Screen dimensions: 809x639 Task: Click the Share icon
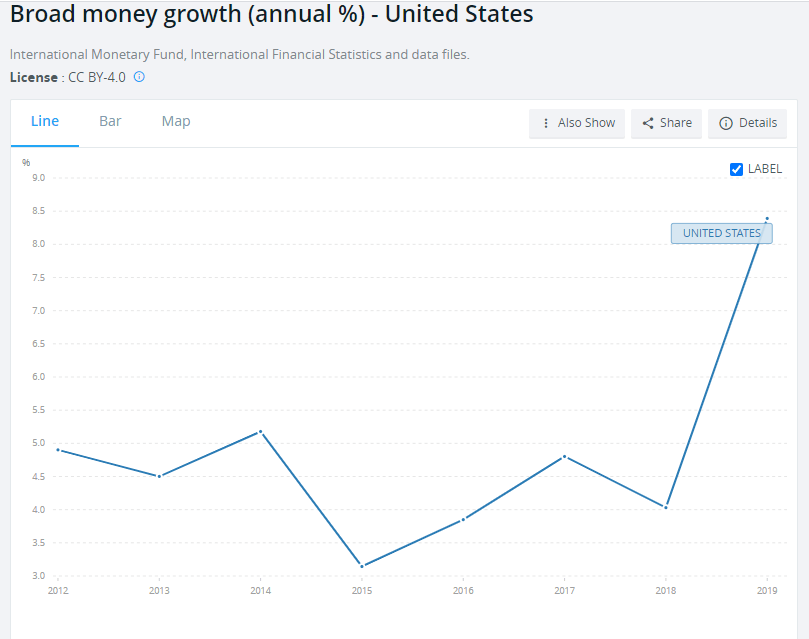pyautogui.click(x=648, y=123)
